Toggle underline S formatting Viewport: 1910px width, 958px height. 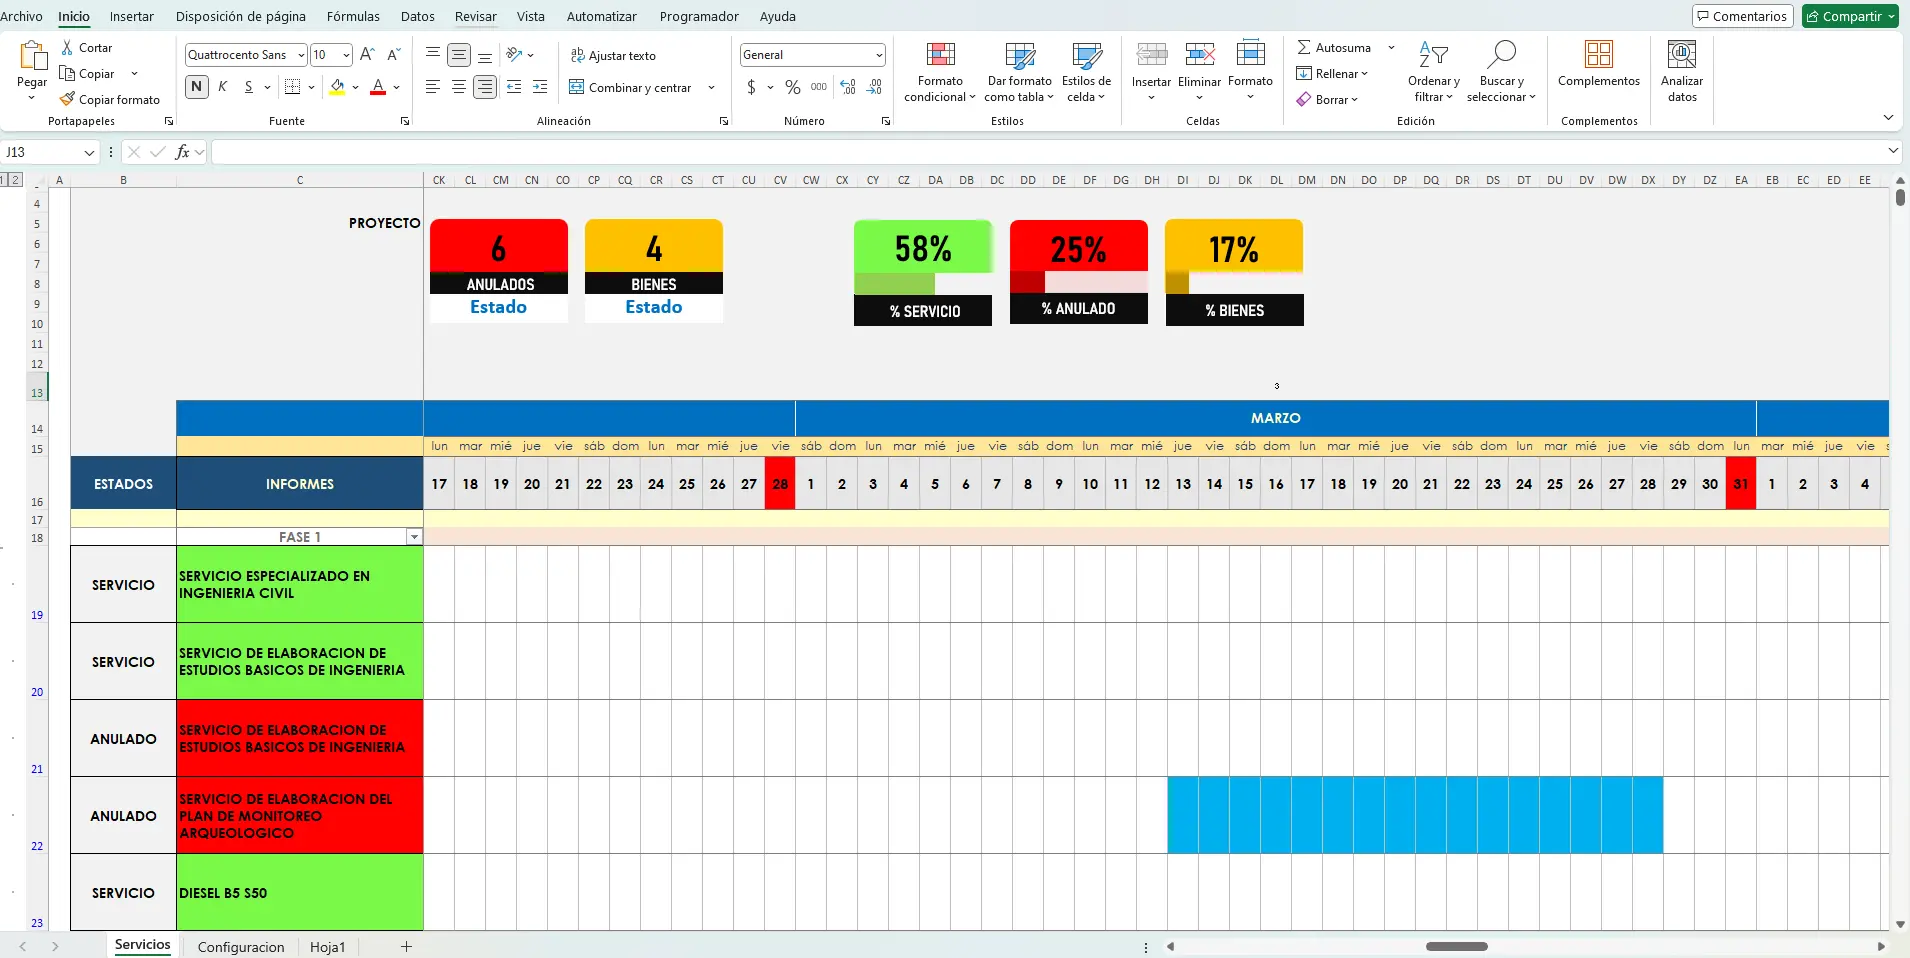click(249, 87)
